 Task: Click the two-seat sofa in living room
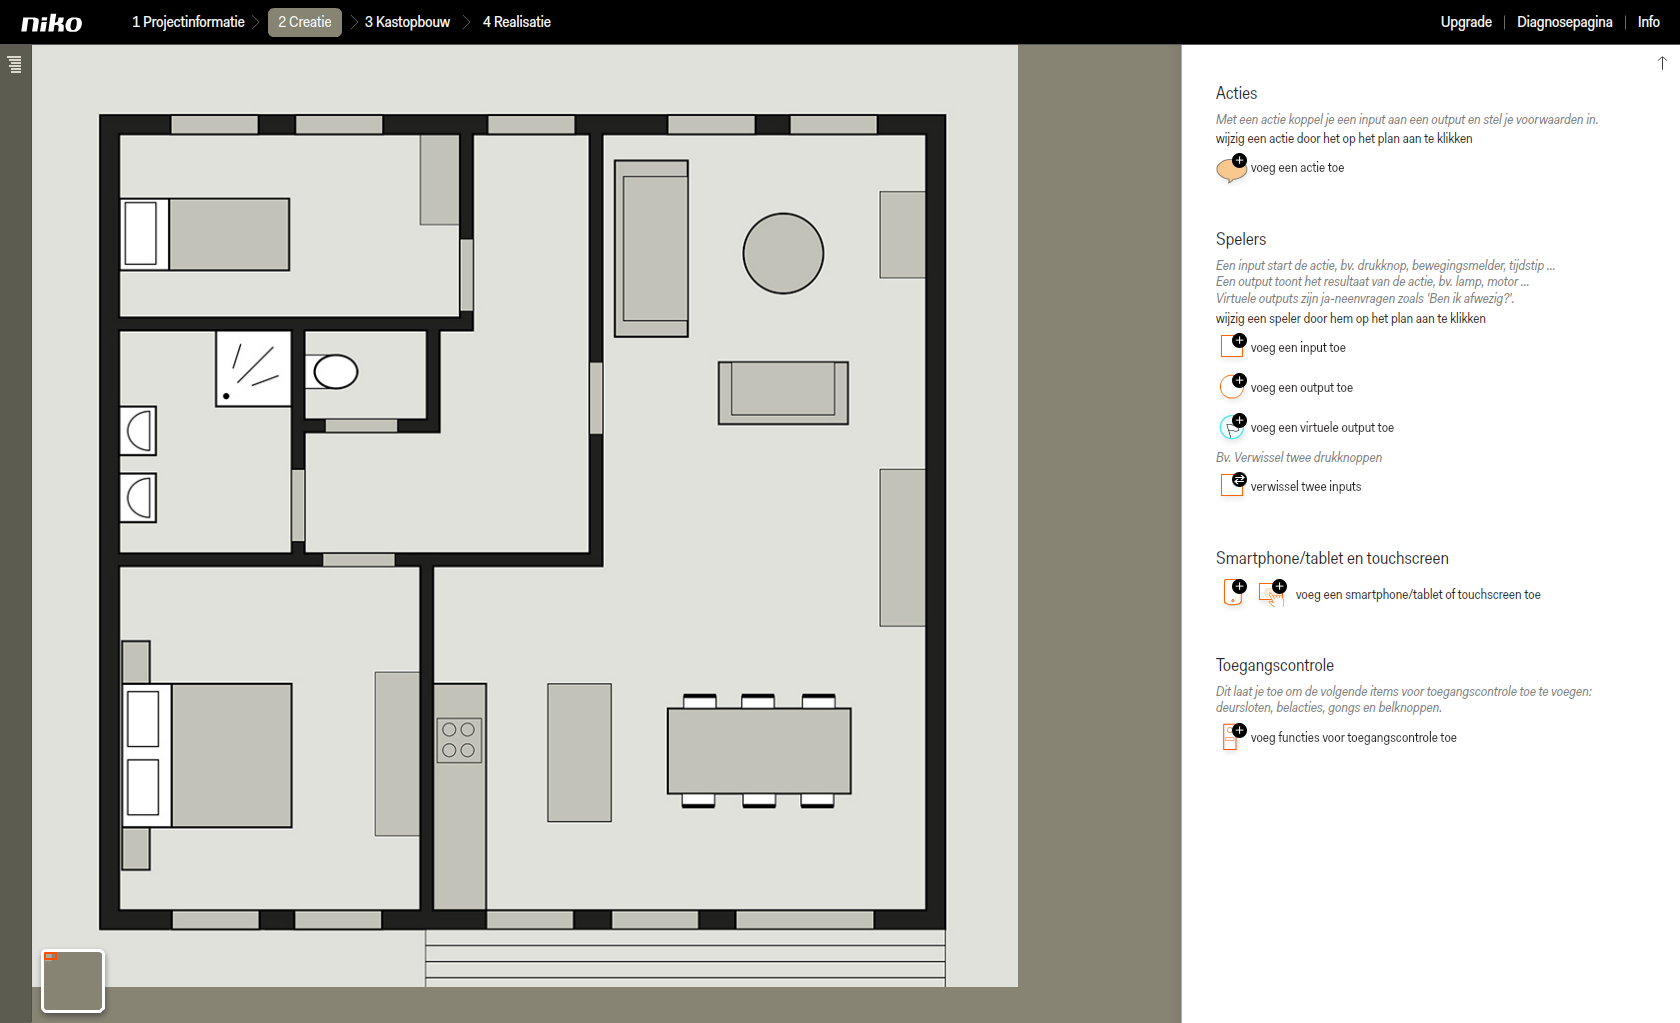(x=783, y=393)
